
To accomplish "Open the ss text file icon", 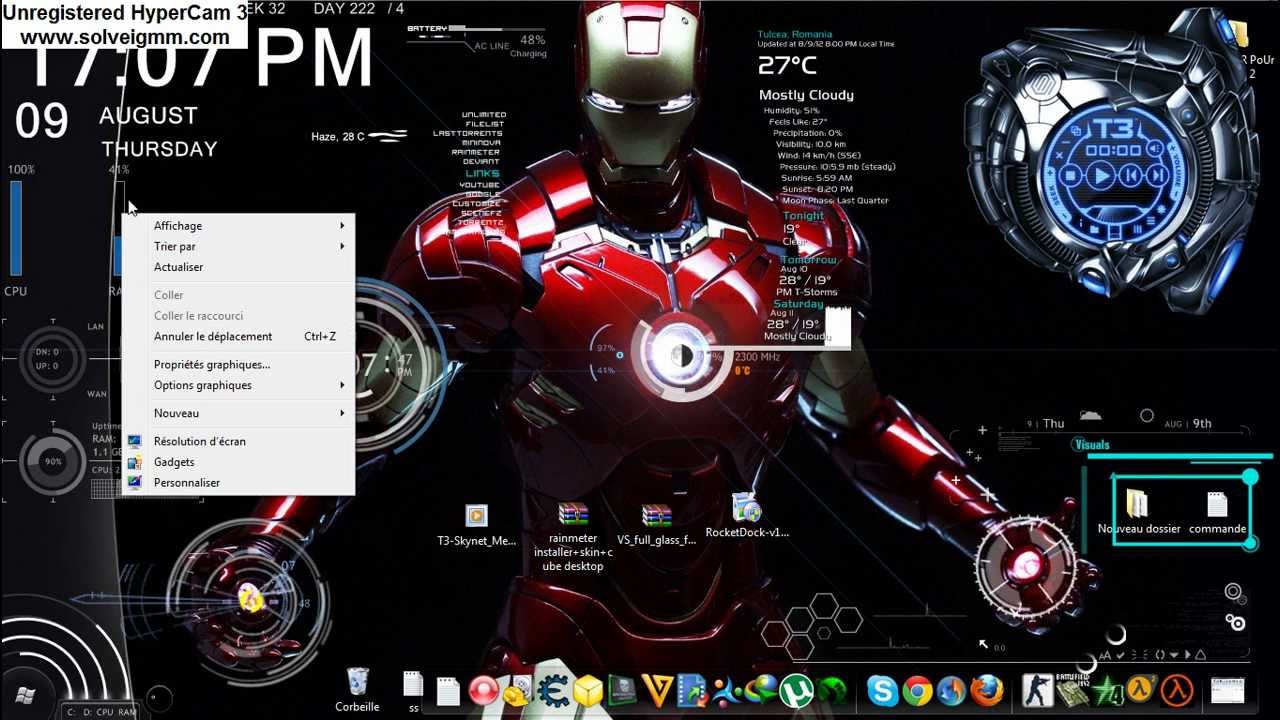I will (413, 690).
